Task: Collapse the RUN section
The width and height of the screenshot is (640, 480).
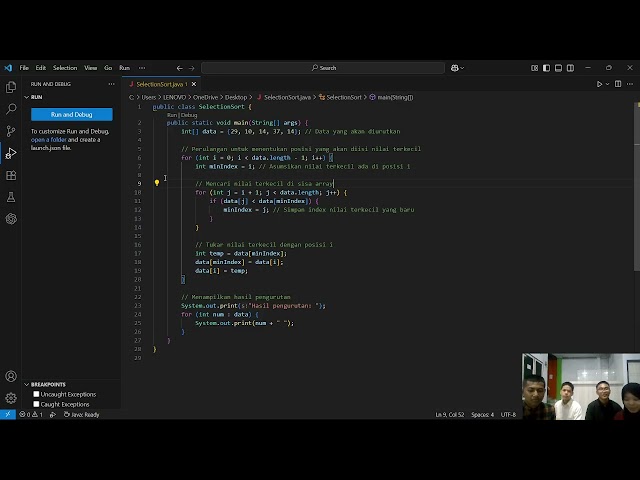Action: click(x=27, y=97)
